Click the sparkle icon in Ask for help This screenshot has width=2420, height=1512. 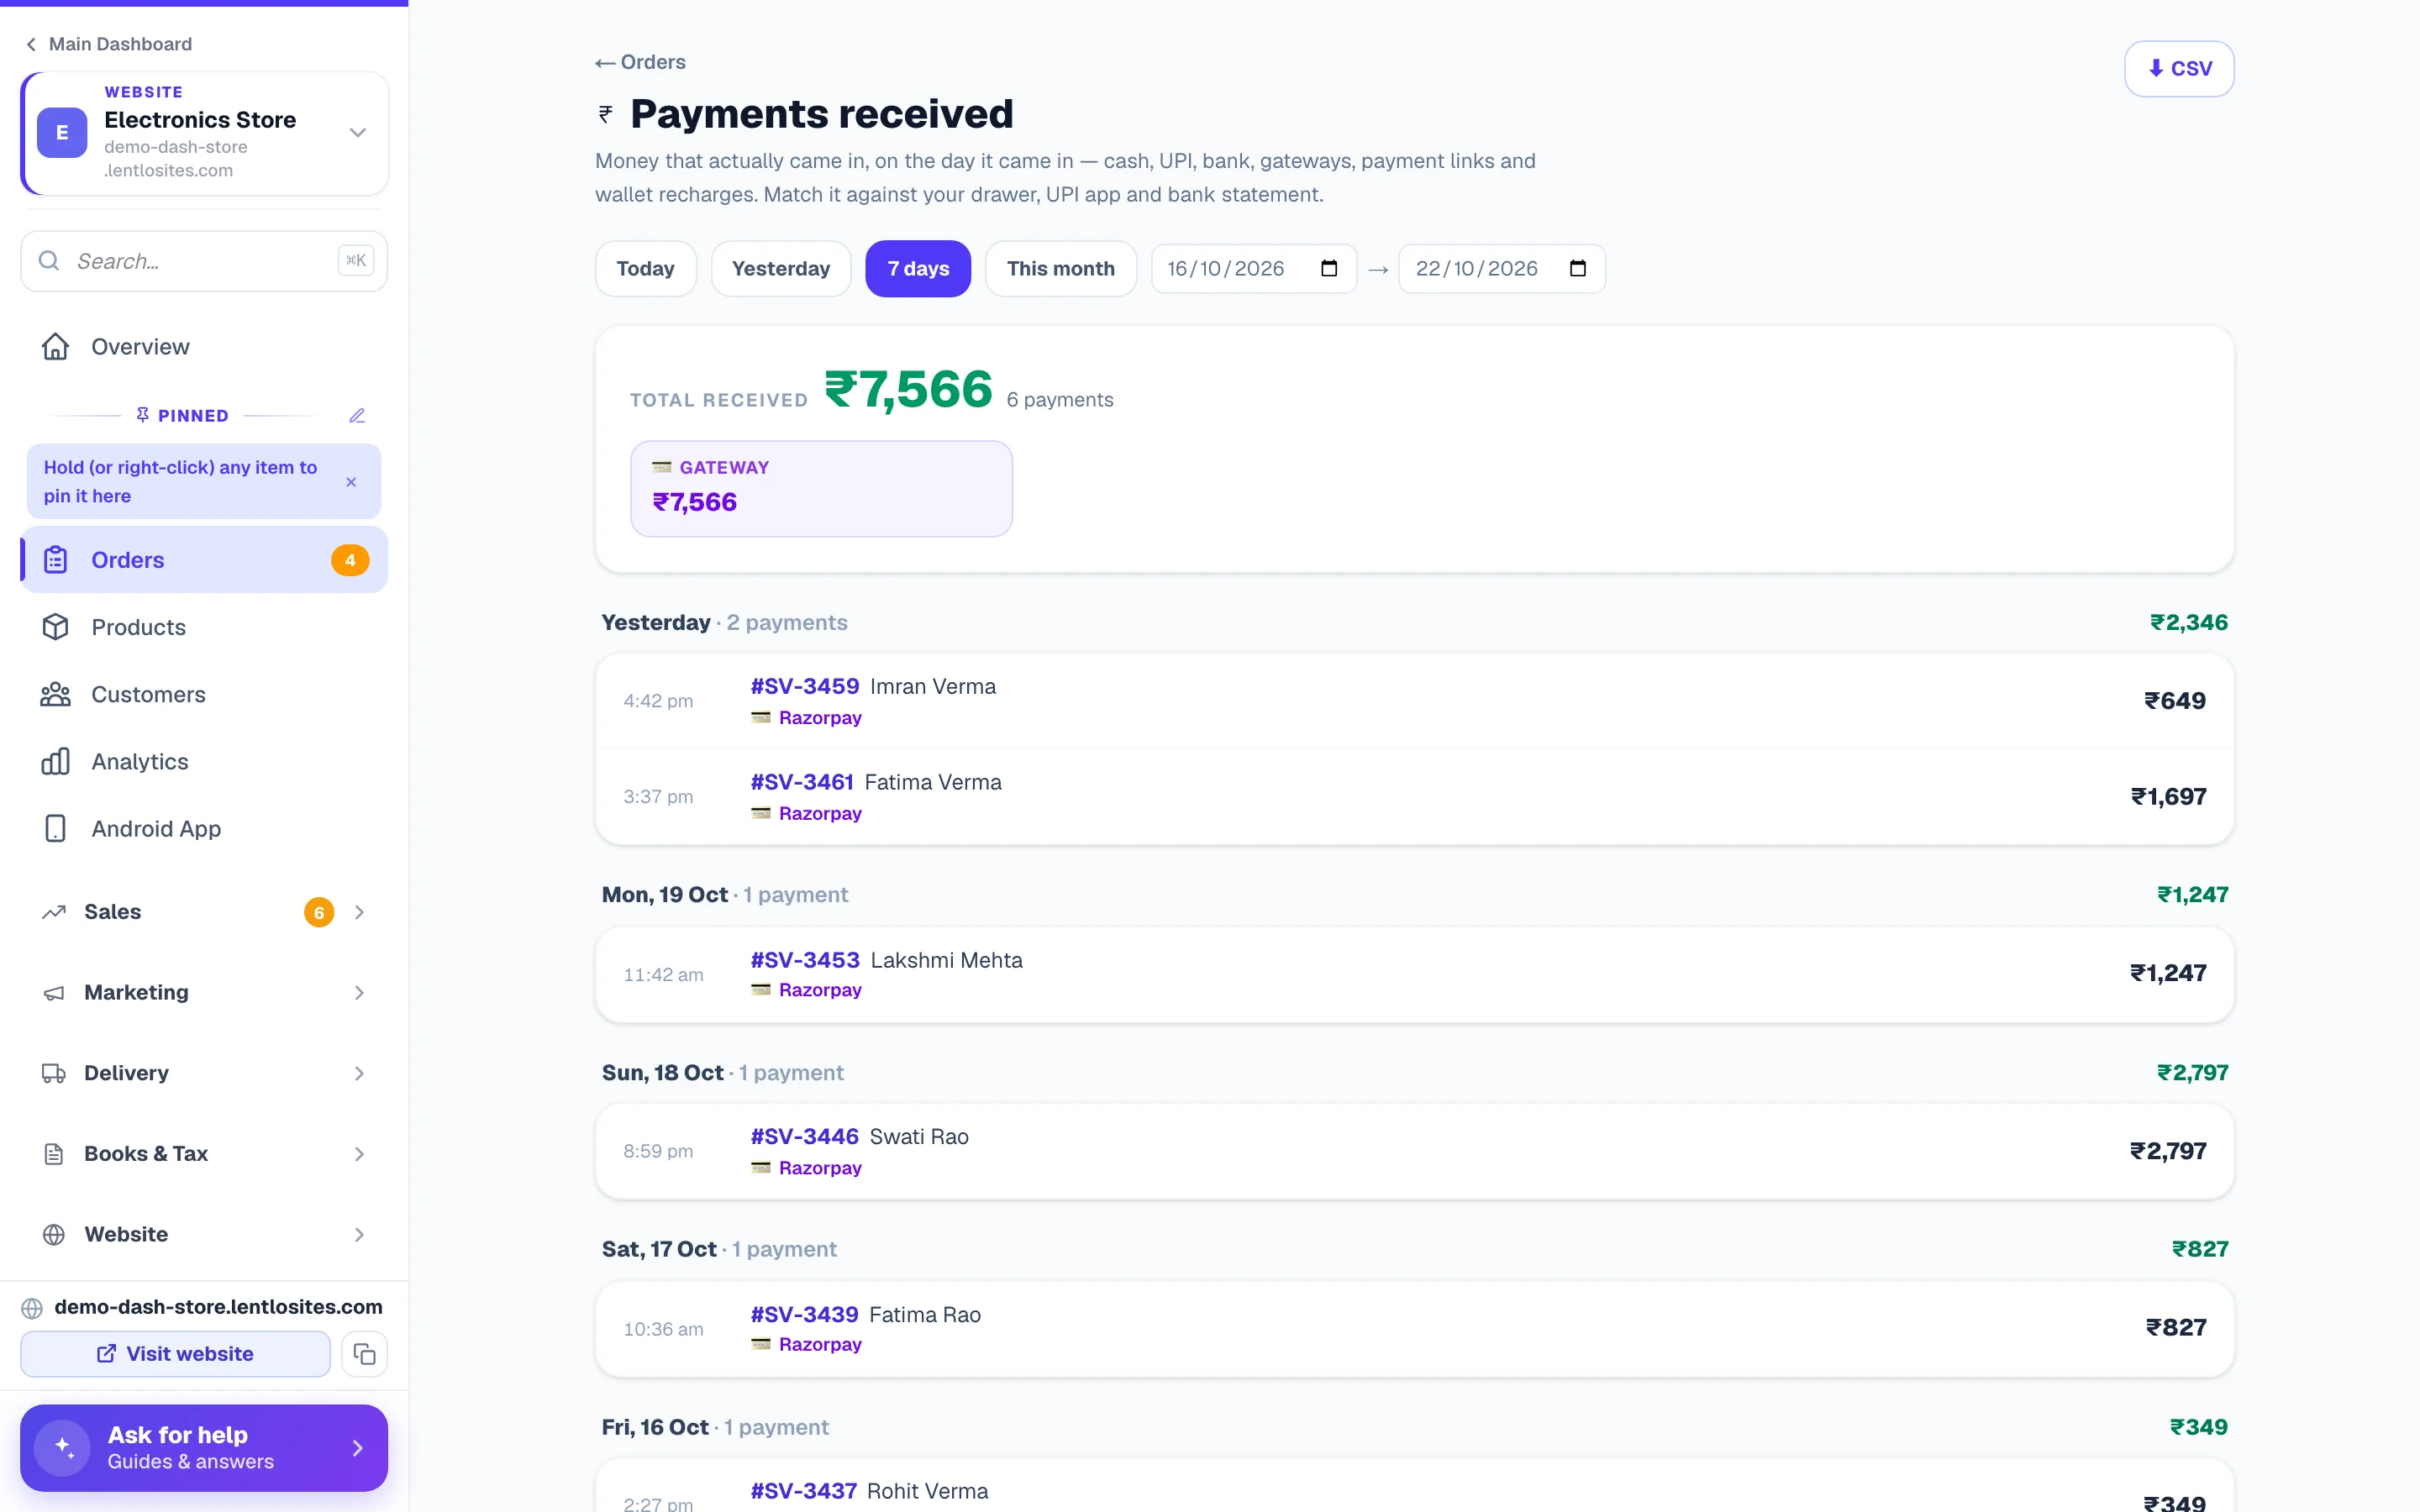pyautogui.click(x=63, y=1447)
